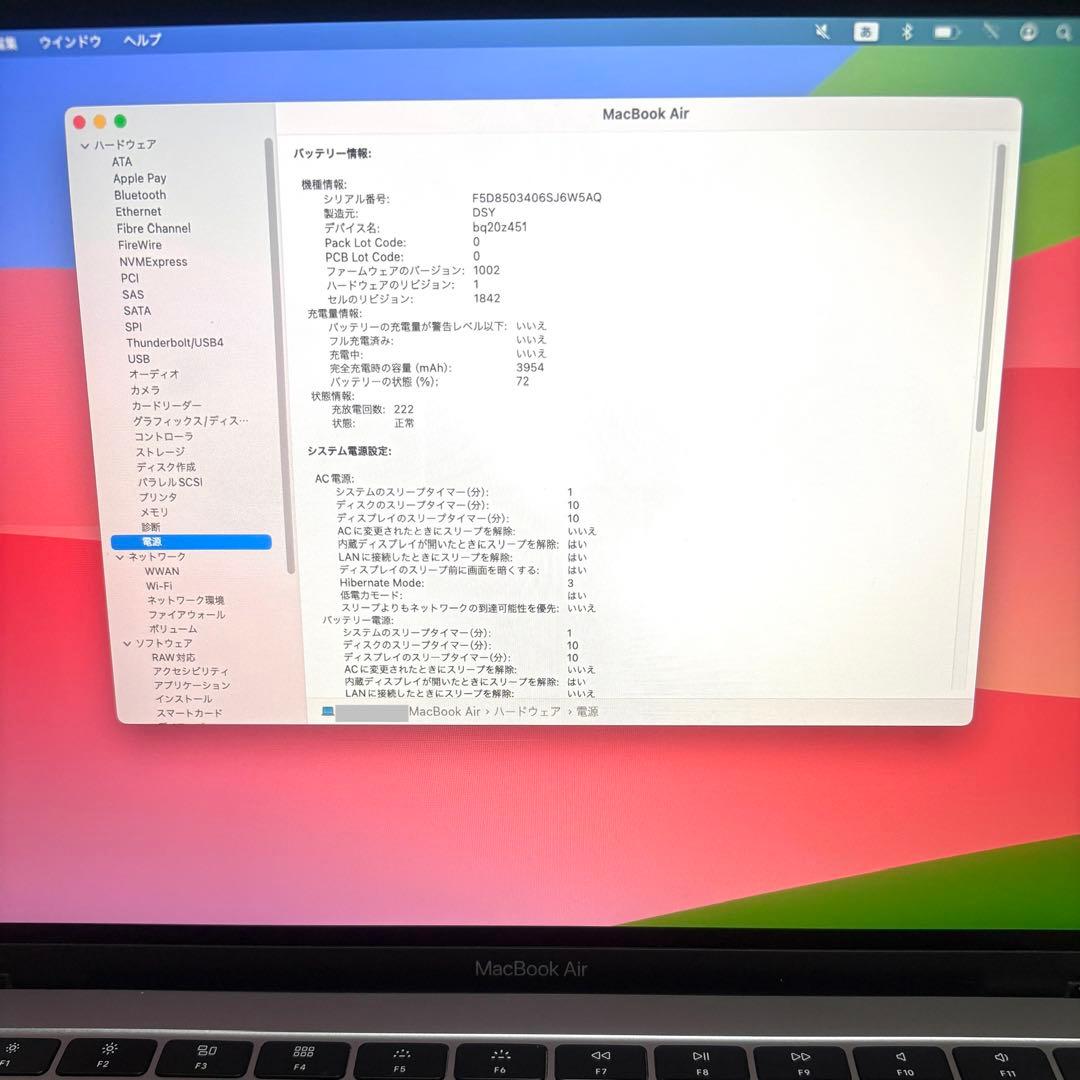Image resolution: width=1080 pixels, height=1080 pixels.
Task: Click the computer icon in the bottom path bar
Action: (x=325, y=712)
